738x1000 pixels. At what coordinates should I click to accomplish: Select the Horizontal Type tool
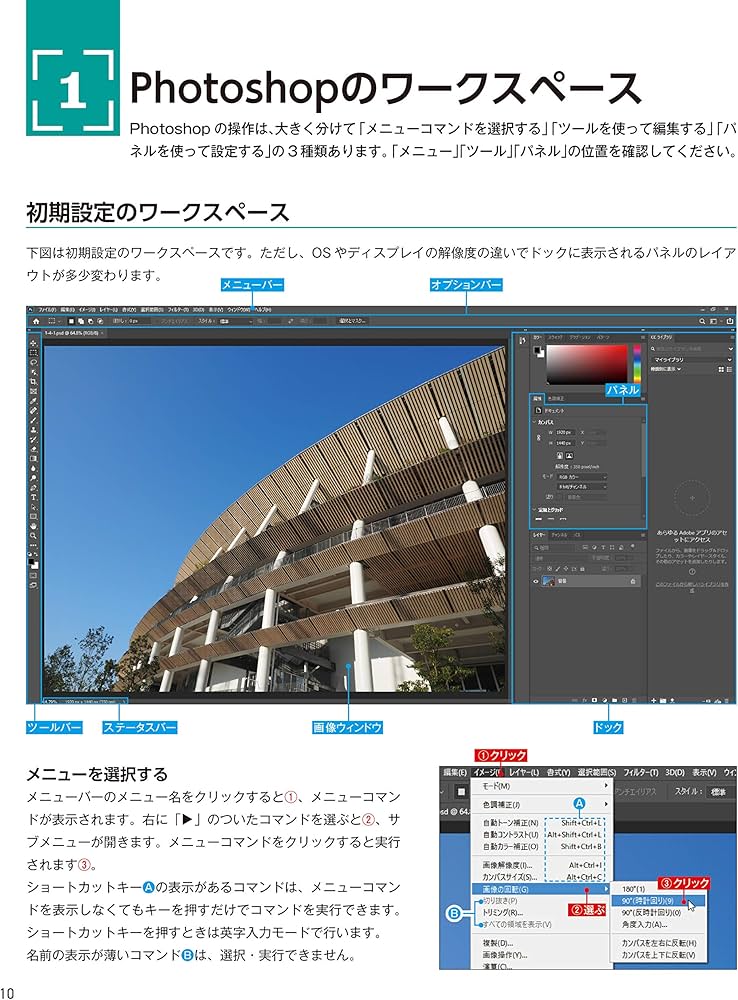click(x=33, y=497)
